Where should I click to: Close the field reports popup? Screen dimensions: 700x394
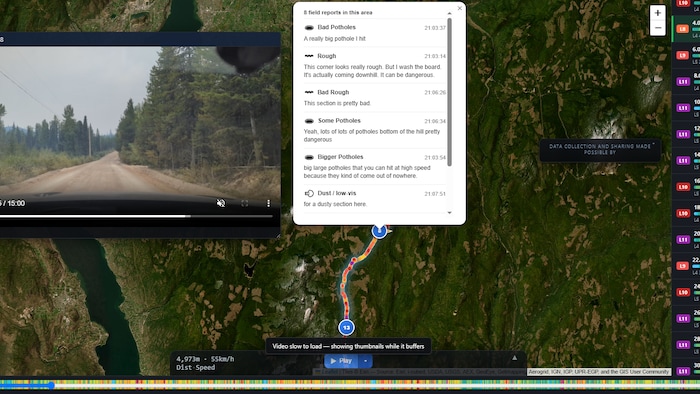tap(459, 8)
